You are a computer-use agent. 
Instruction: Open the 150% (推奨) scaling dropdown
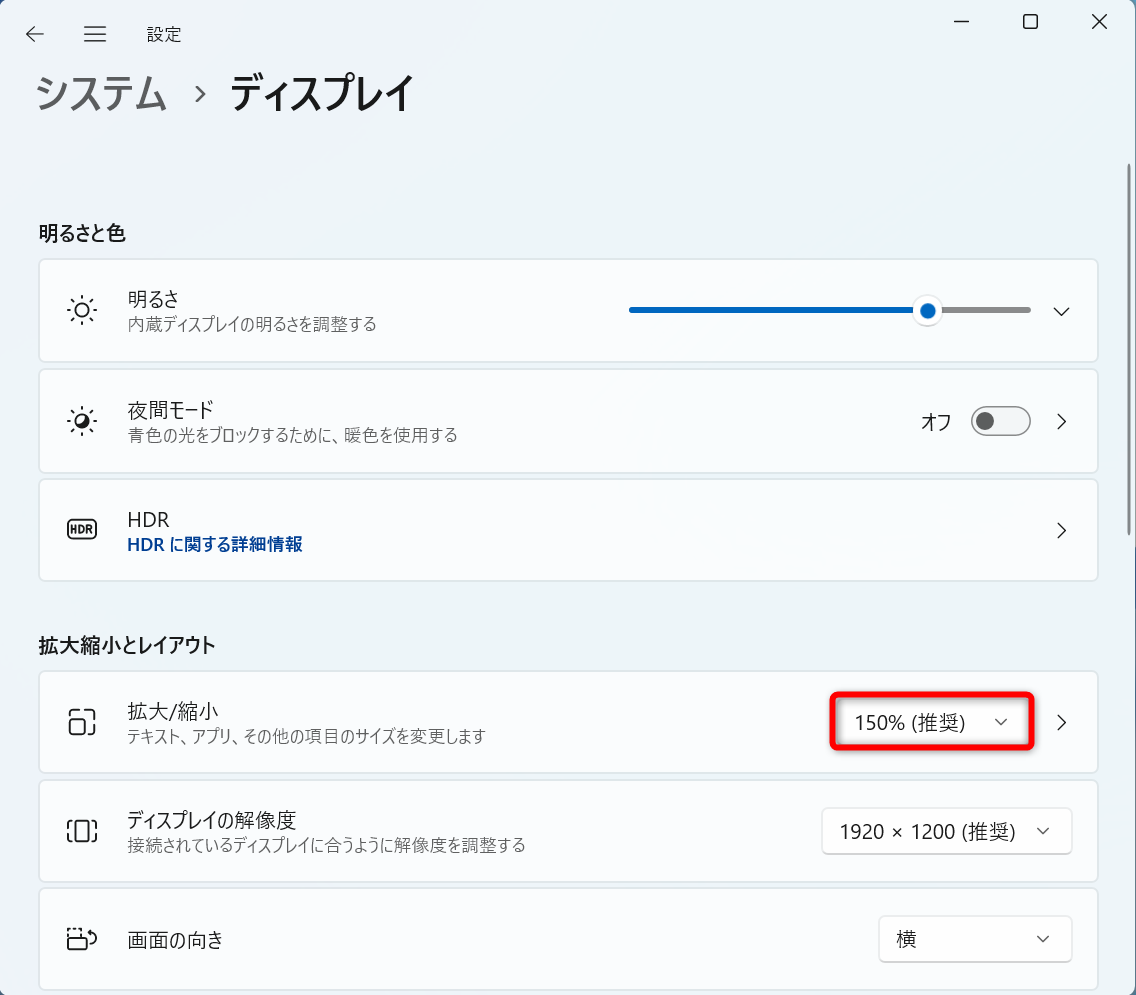coord(930,722)
